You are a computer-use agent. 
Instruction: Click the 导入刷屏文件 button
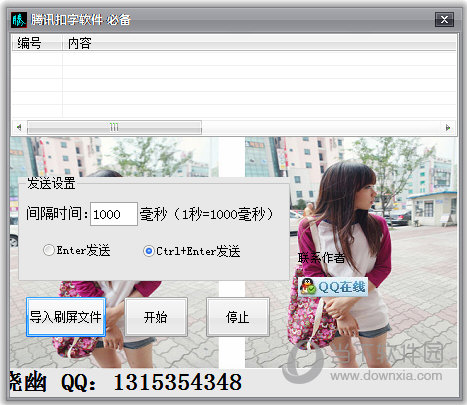click(x=66, y=317)
